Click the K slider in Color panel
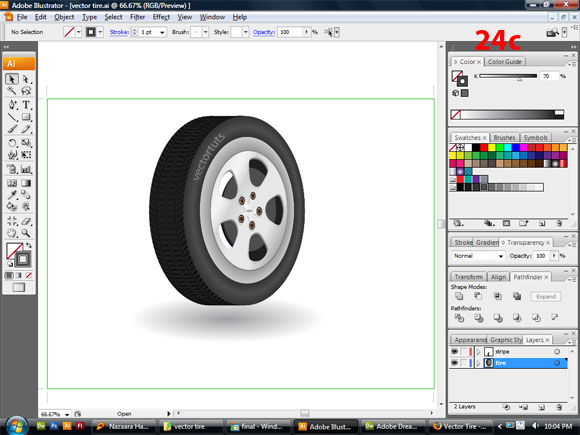580x435 pixels. [x=508, y=76]
